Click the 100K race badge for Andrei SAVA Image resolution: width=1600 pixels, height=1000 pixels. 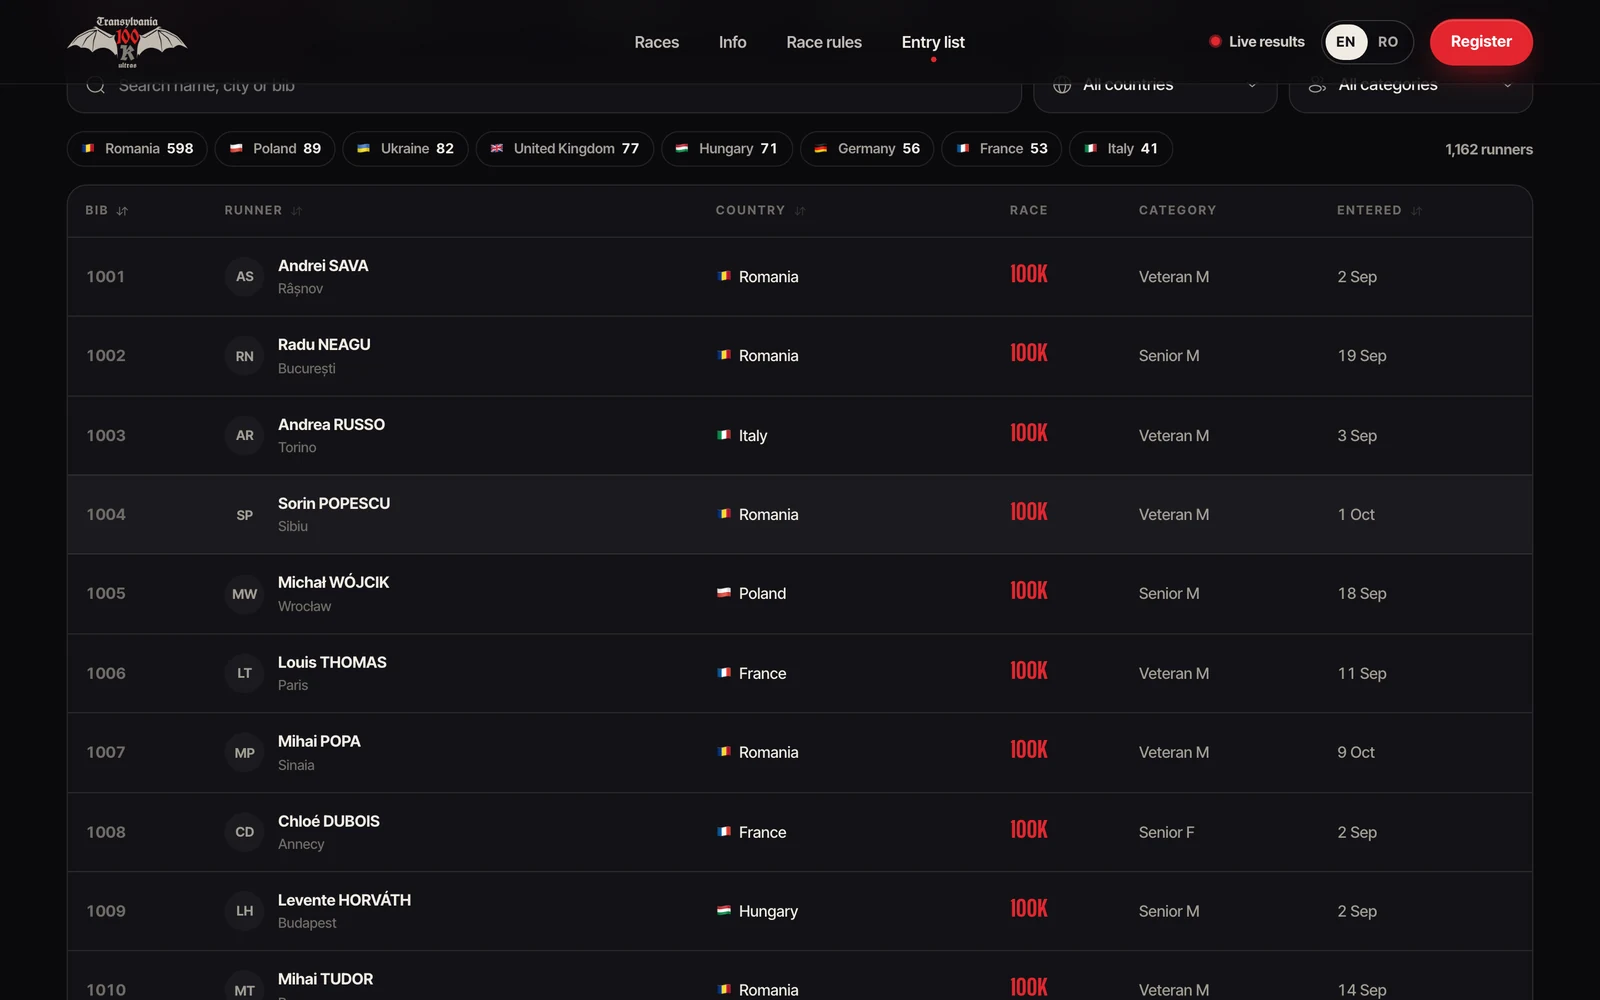pyautogui.click(x=1028, y=274)
